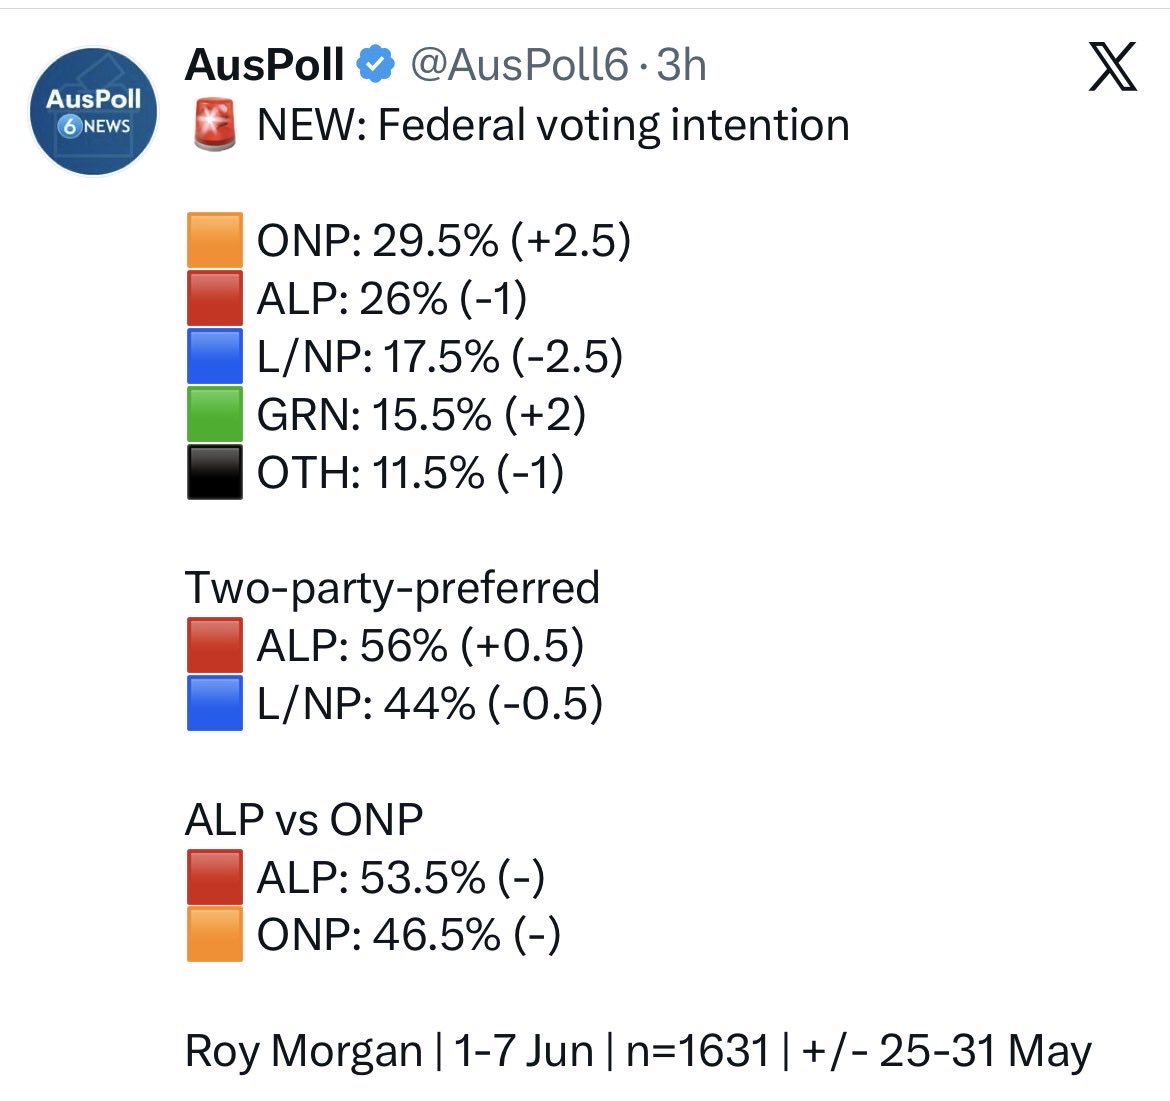Click the blue square beside L/NP 17.5%
The height and width of the screenshot is (1101, 1170).
tap(215, 356)
